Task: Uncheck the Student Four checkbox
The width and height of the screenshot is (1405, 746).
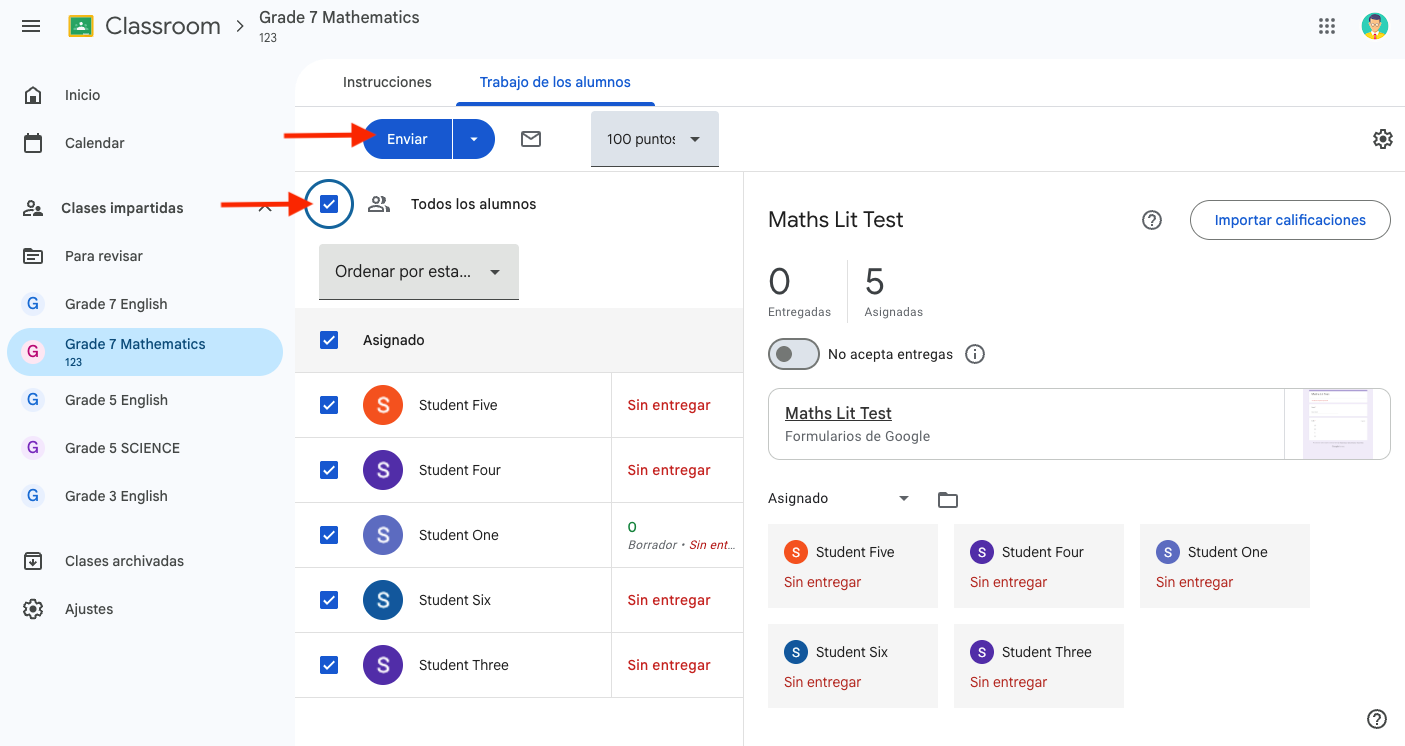Action: (x=329, y=470)
